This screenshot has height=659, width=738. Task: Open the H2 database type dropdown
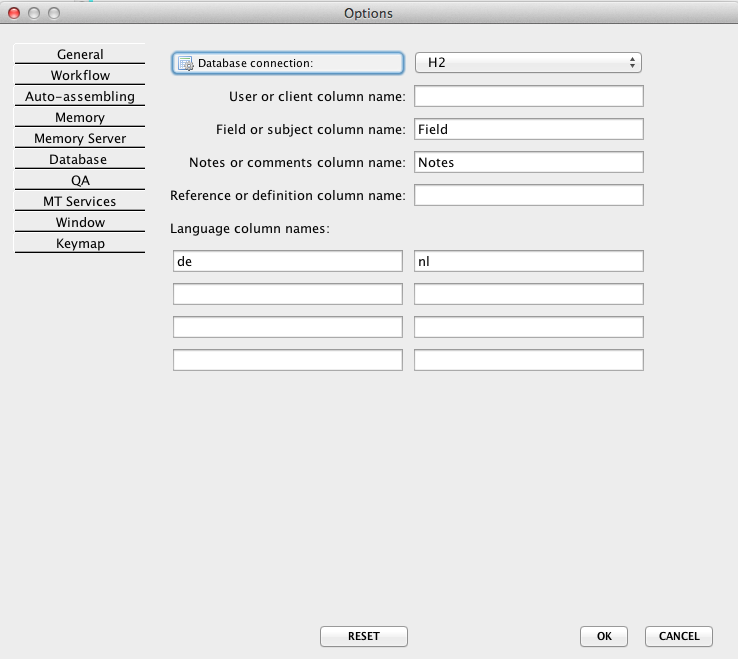pyautogui.click(x=528, y=63)
